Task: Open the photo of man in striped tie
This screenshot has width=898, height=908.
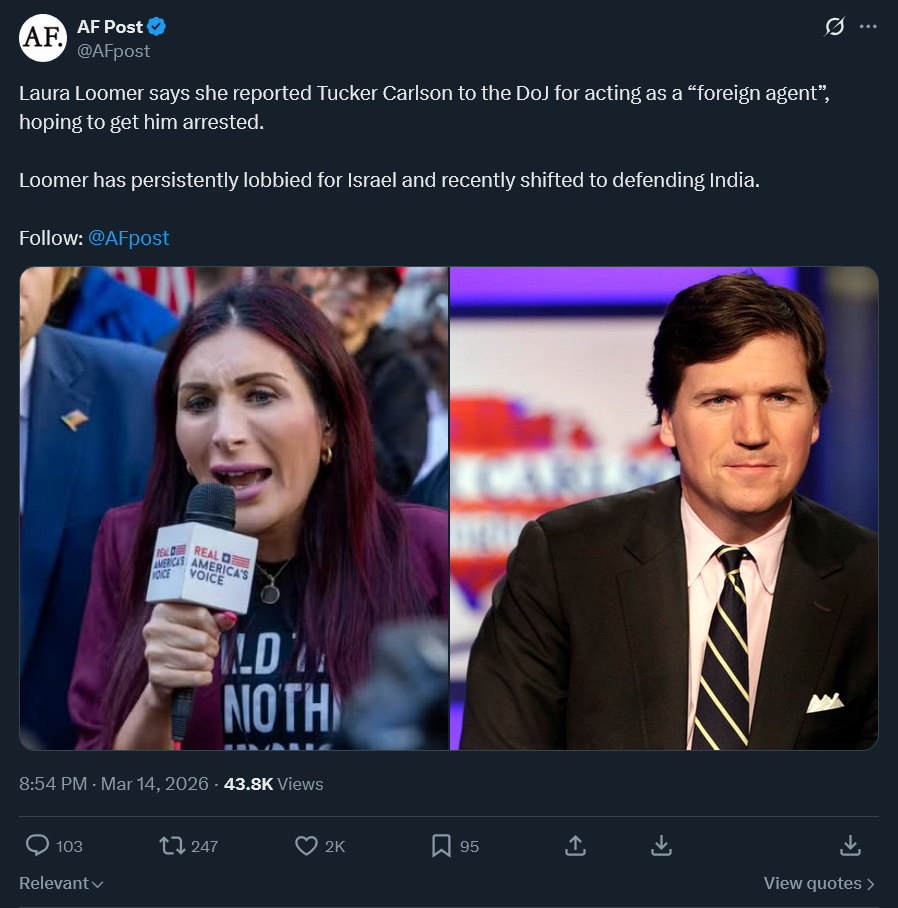Action: click(664, 508)
